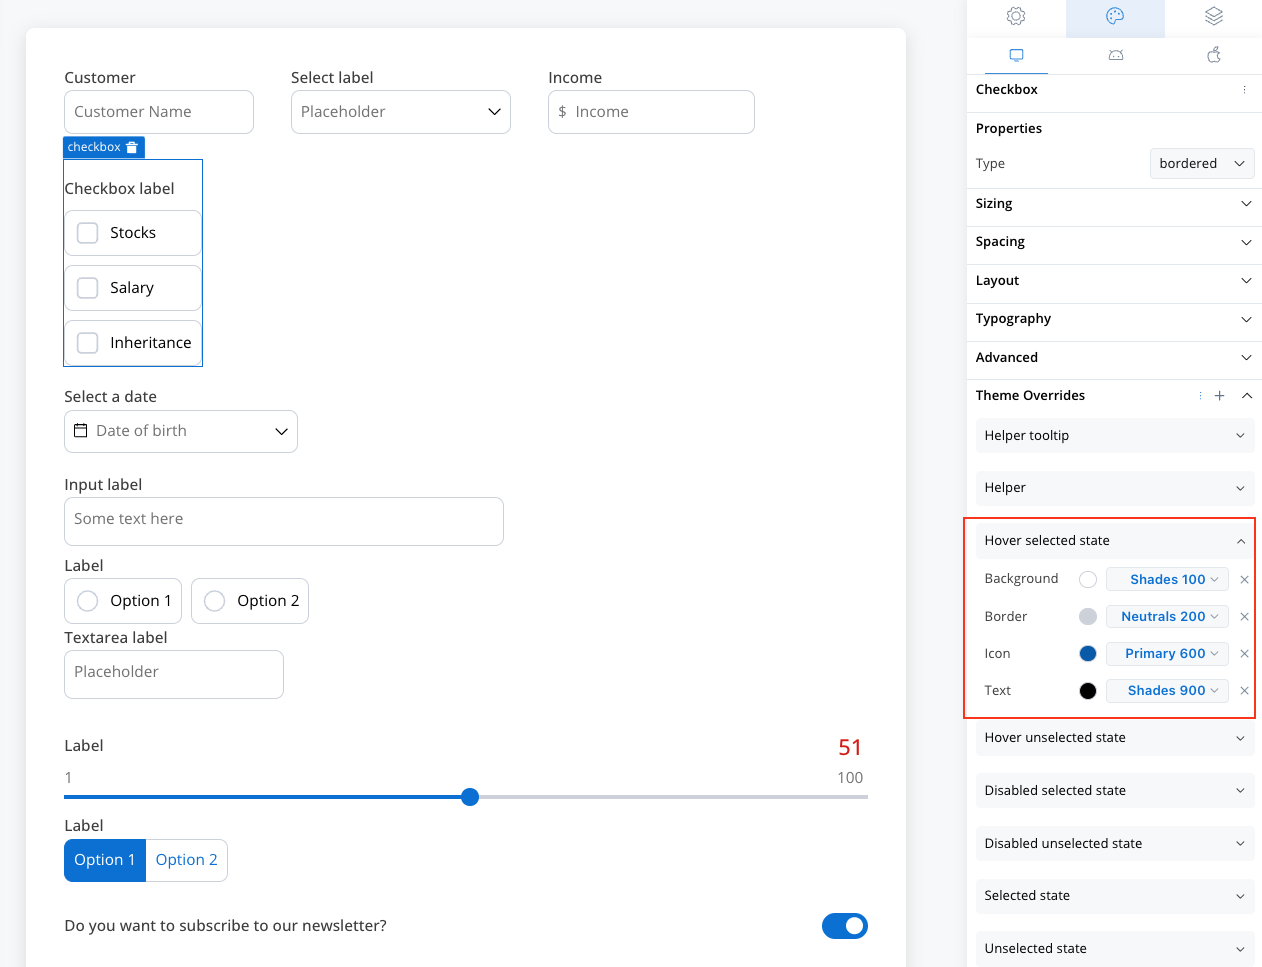Add a new theme override
Viewport: 1262px width, 967px height.
point(1219,396)
